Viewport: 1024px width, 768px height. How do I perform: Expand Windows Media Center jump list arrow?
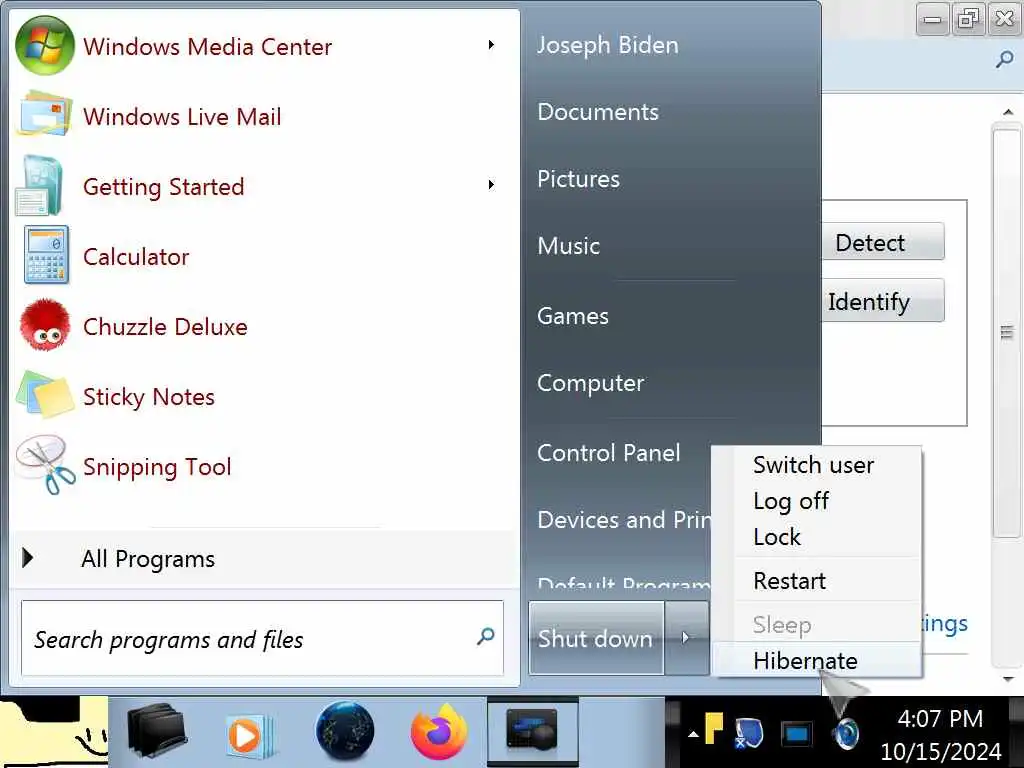[x=491, y=44]
